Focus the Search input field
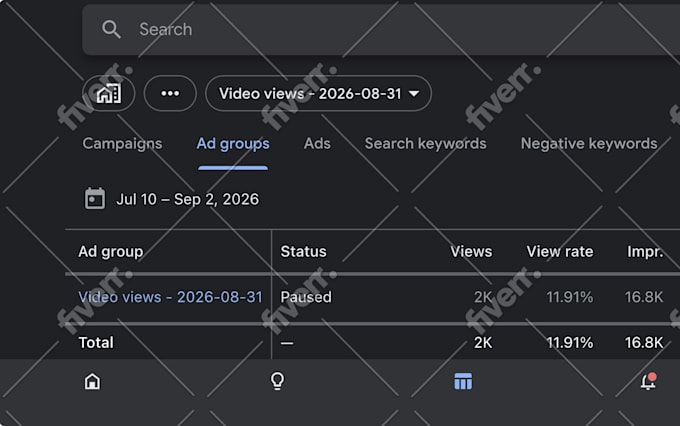The height and width of the screenshot is (426, 680). [x=381, y=29]
